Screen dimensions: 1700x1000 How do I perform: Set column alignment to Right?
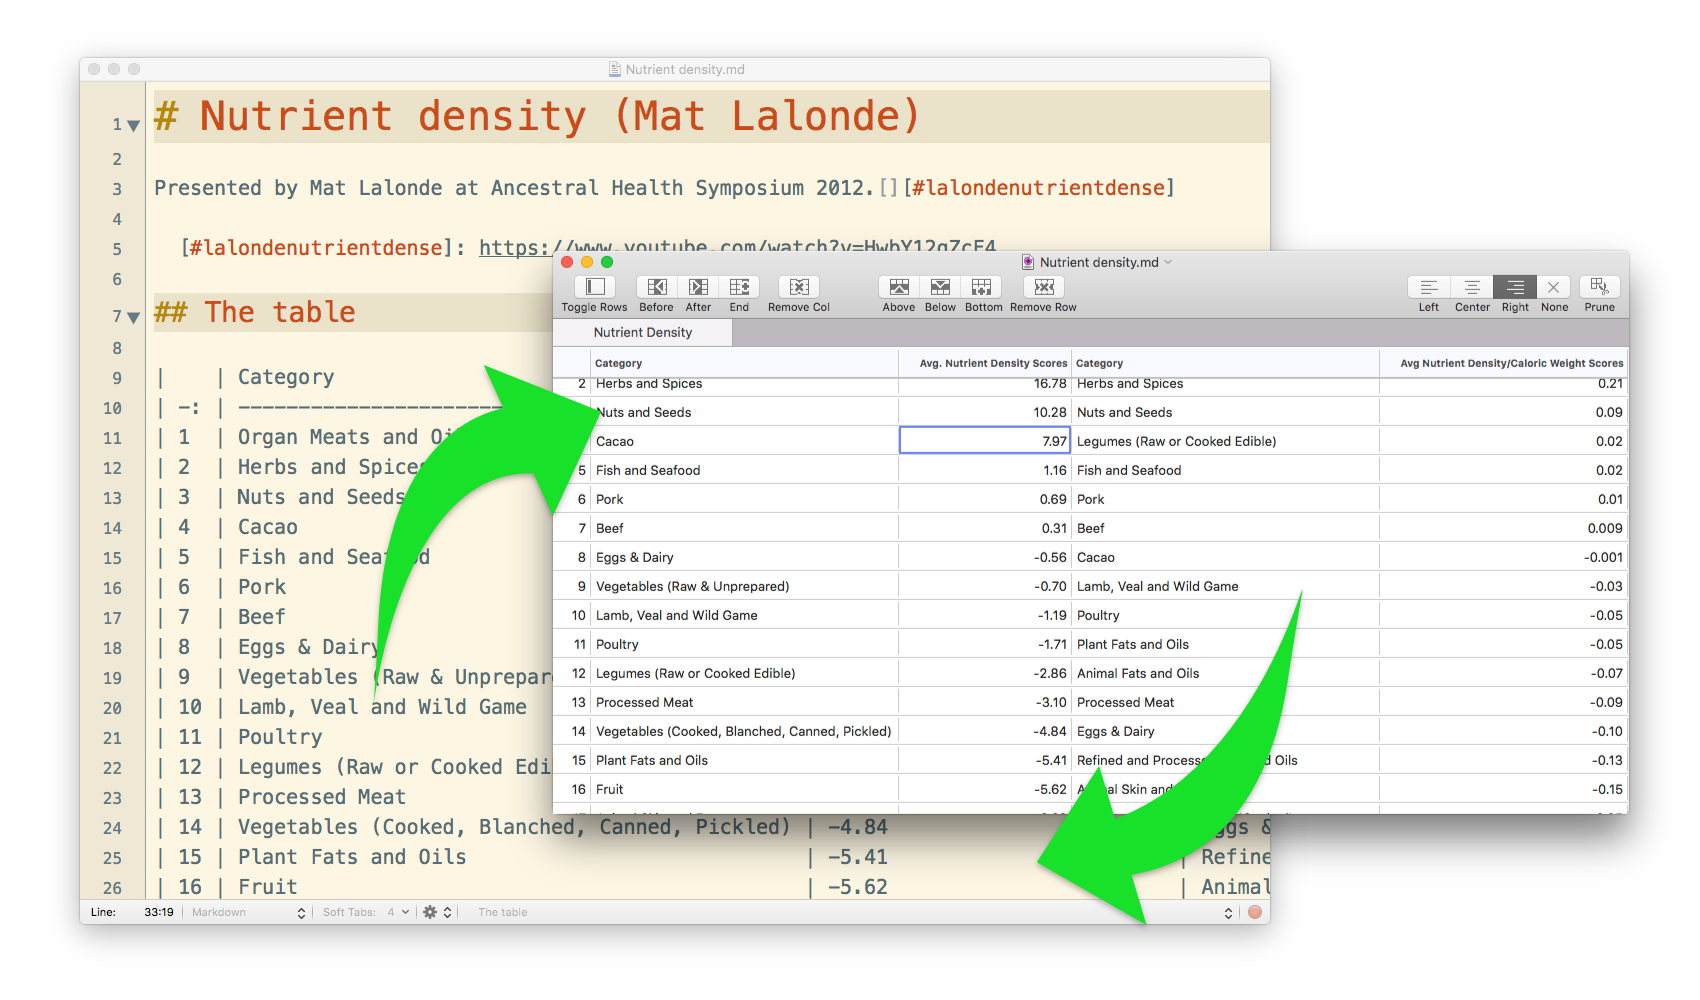pyautogui.click(x=1515, y=287)
